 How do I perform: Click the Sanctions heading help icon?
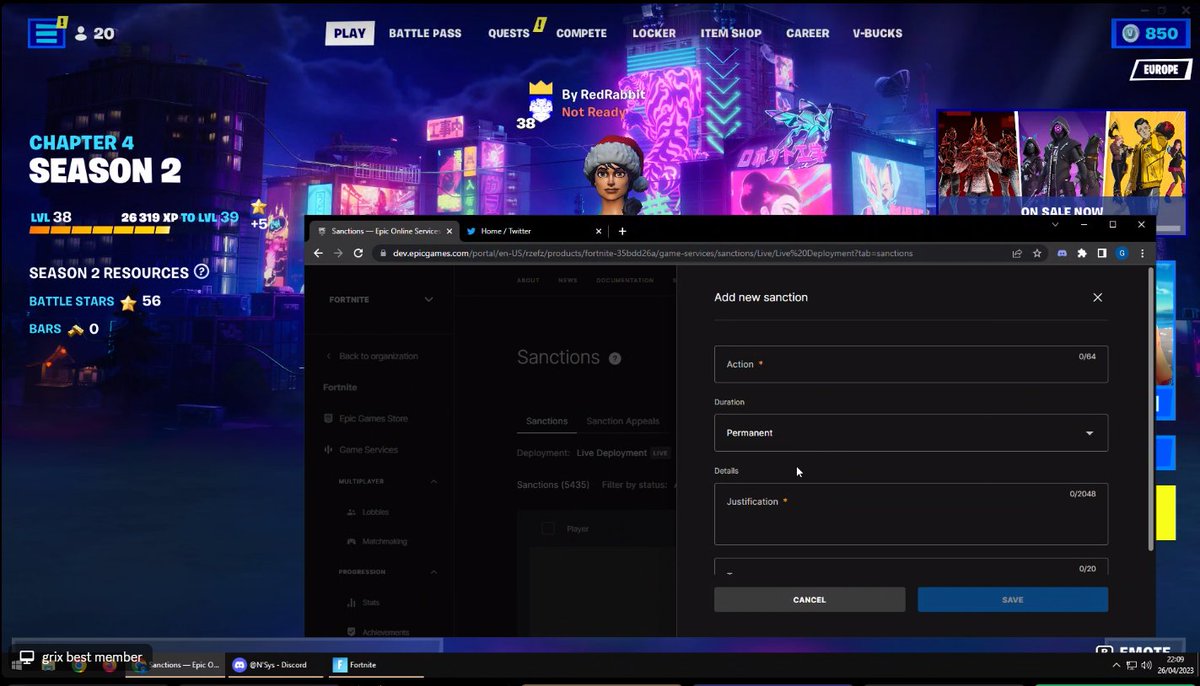tap(615, 358)
